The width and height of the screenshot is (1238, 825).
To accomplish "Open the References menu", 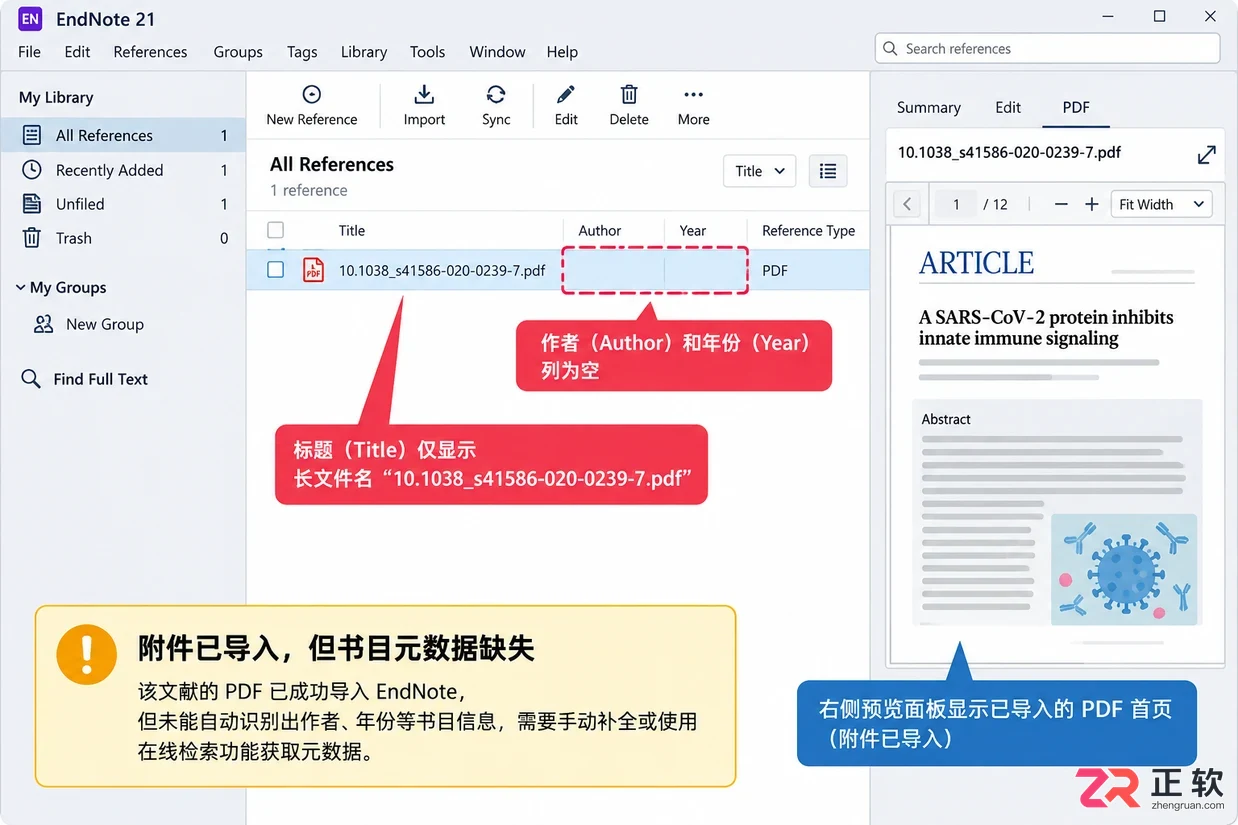I will pyautogui.click(x=150, y=52).
